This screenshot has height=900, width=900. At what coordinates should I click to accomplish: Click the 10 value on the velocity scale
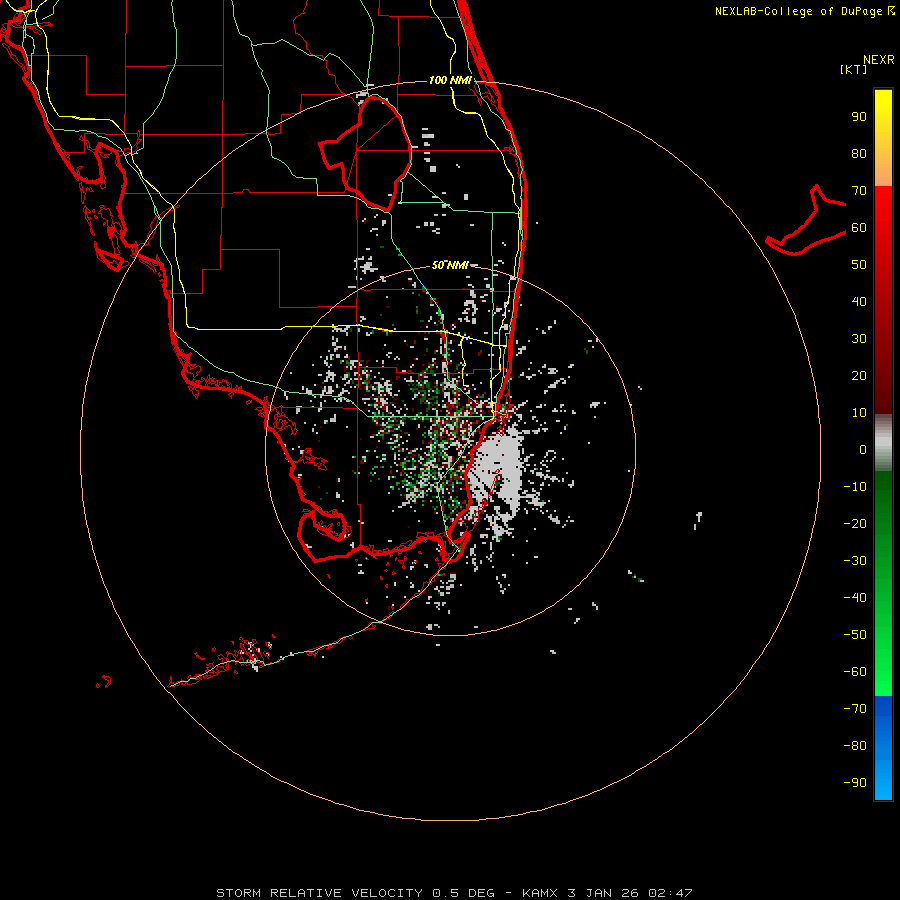[x=859, y=413]
